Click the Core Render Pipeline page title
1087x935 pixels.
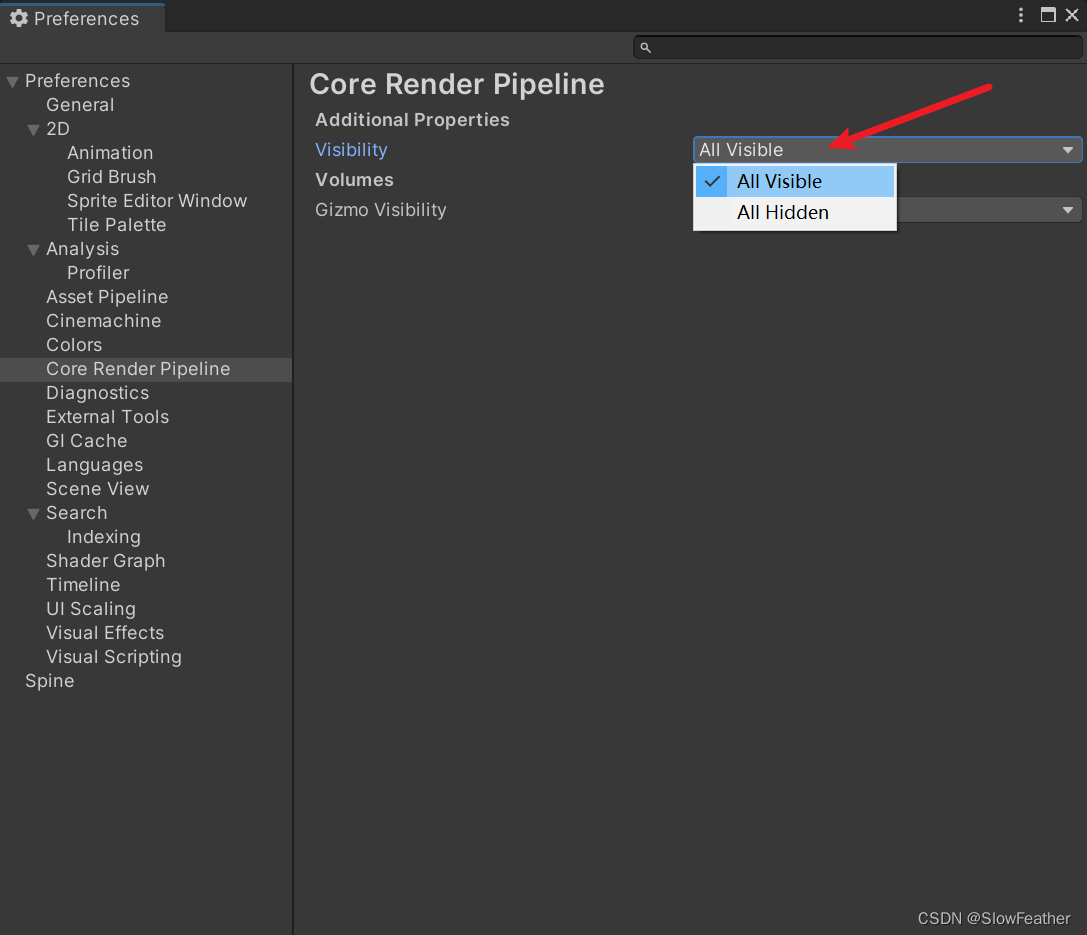457,85
